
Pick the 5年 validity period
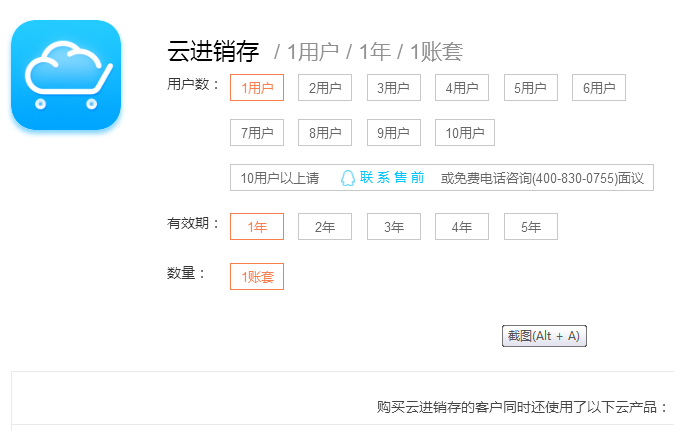click(531, 226)
